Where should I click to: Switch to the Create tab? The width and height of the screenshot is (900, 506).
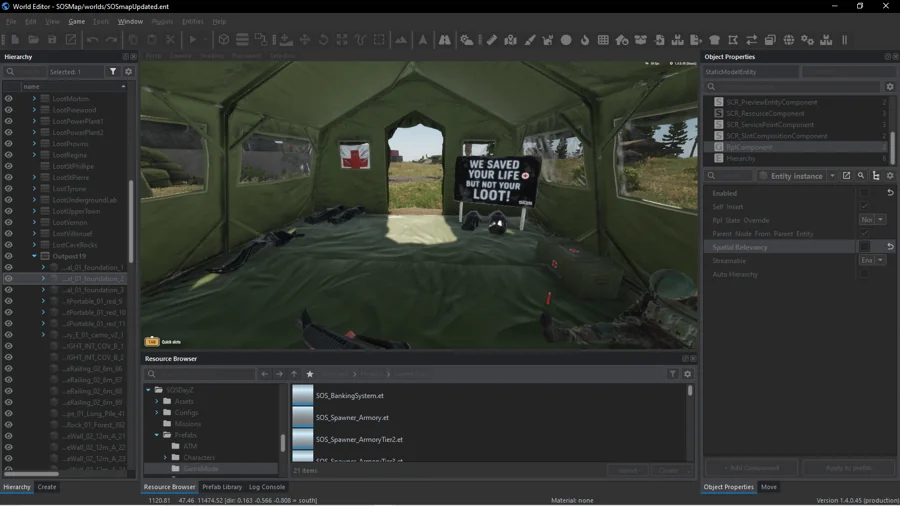(x=47, y=486)
